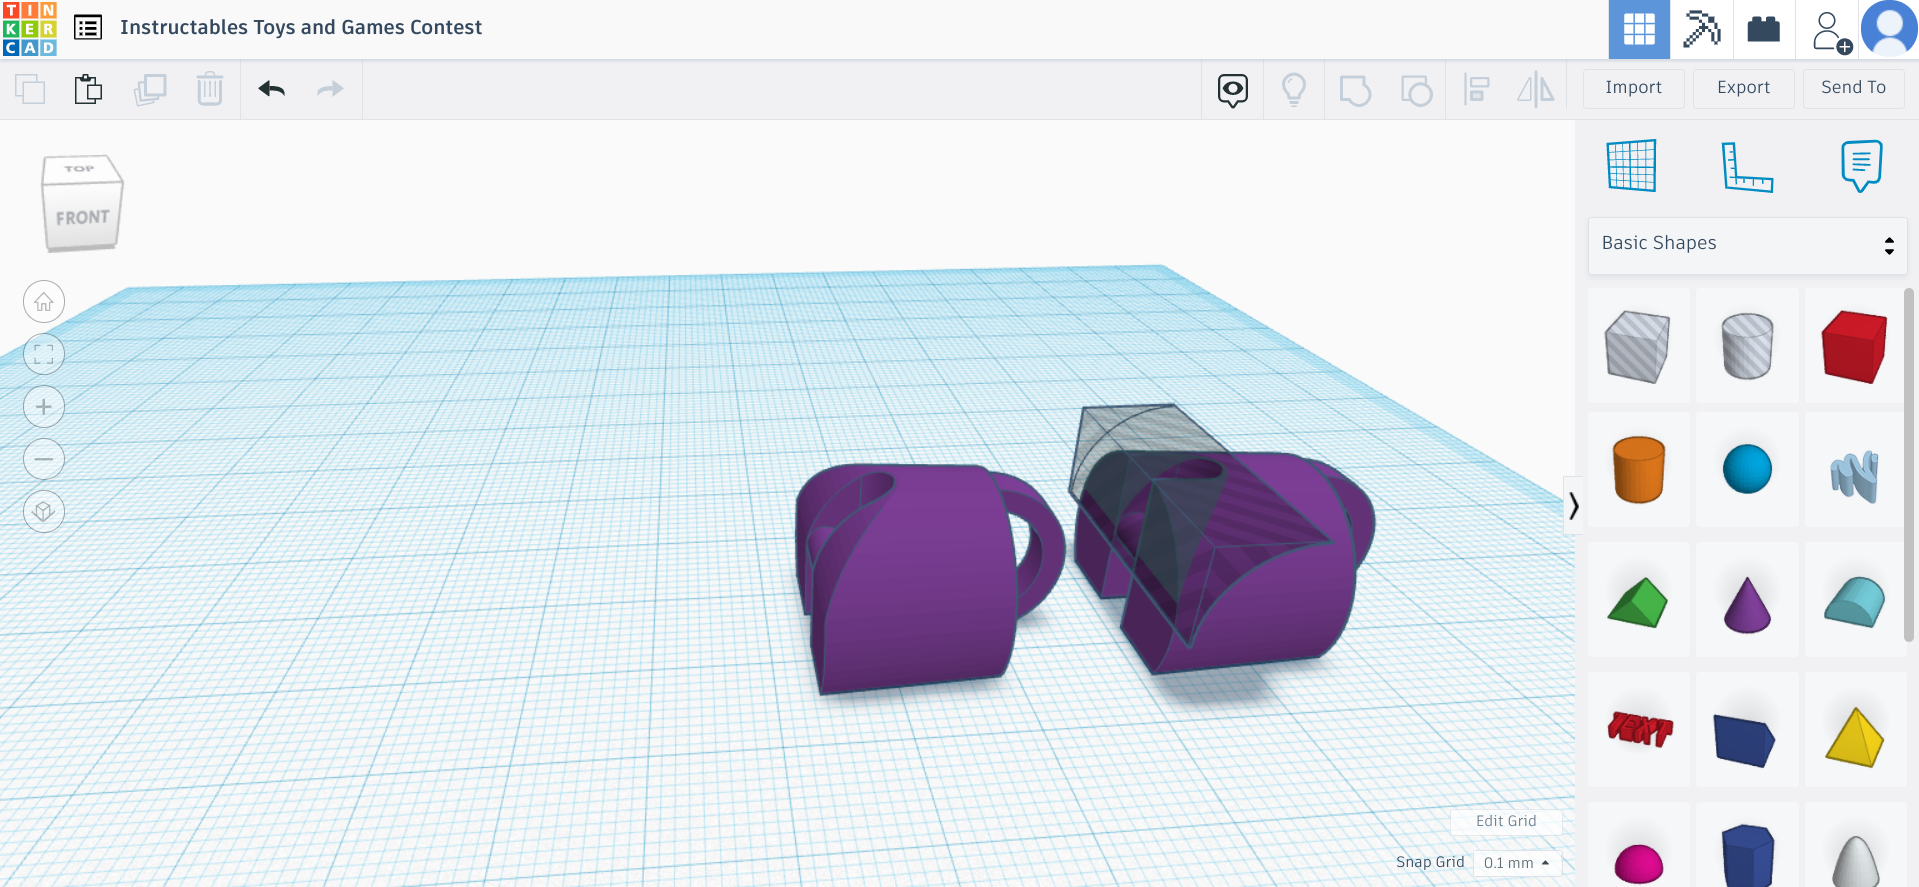Collapse the shapes panel chevron
Image resolution: width=1919 pixels, height=887 pixels.
pos(1573,505)
